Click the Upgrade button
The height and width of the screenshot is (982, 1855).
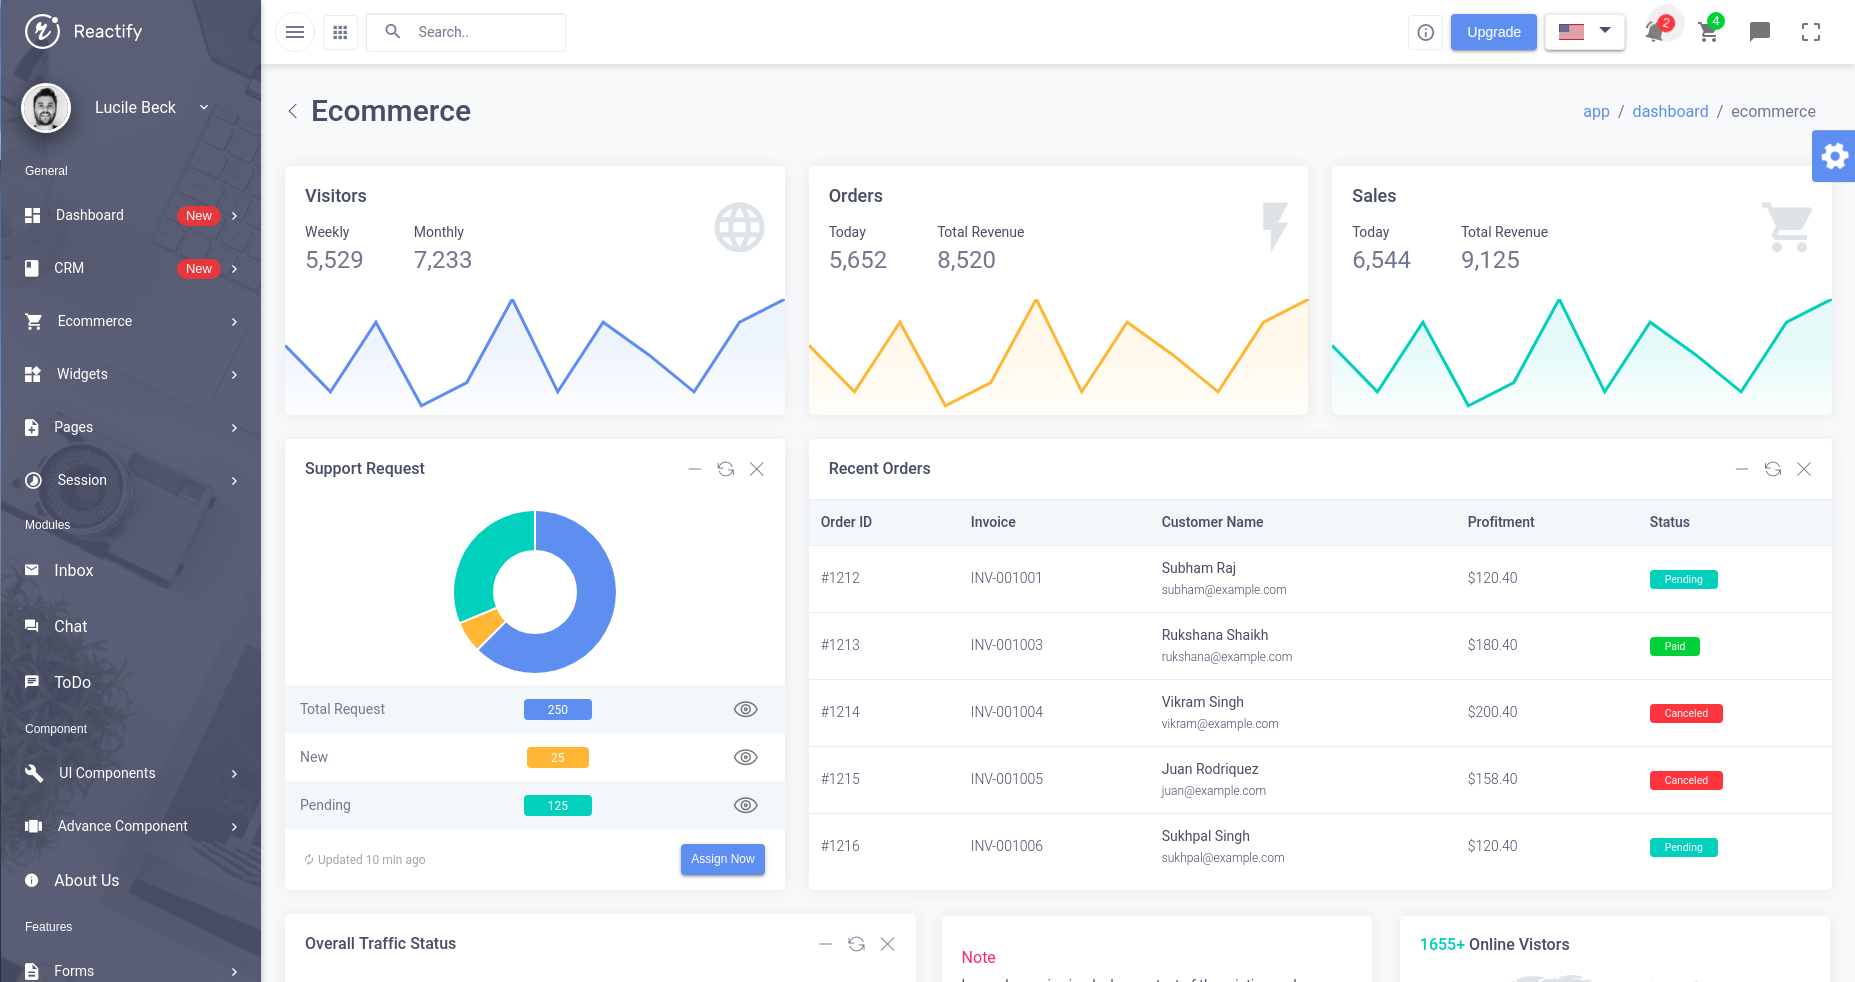1493,32
